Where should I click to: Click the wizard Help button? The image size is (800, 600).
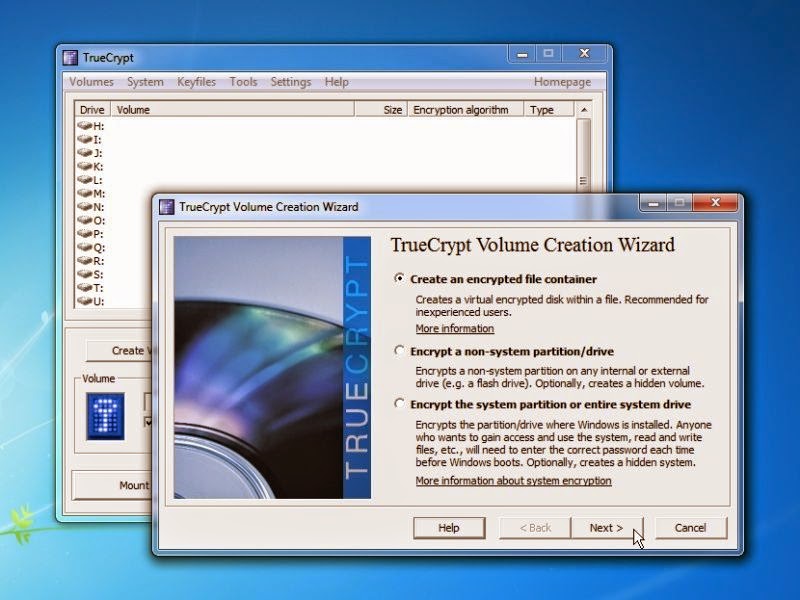click(x=449, y=528)
